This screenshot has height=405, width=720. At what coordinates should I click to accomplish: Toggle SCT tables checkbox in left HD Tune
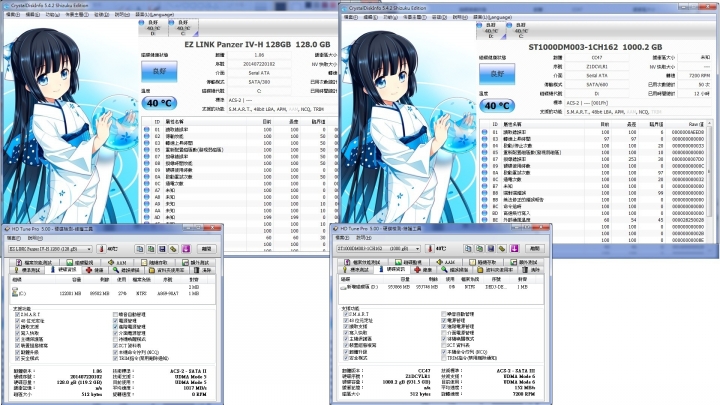pos(116,345)
